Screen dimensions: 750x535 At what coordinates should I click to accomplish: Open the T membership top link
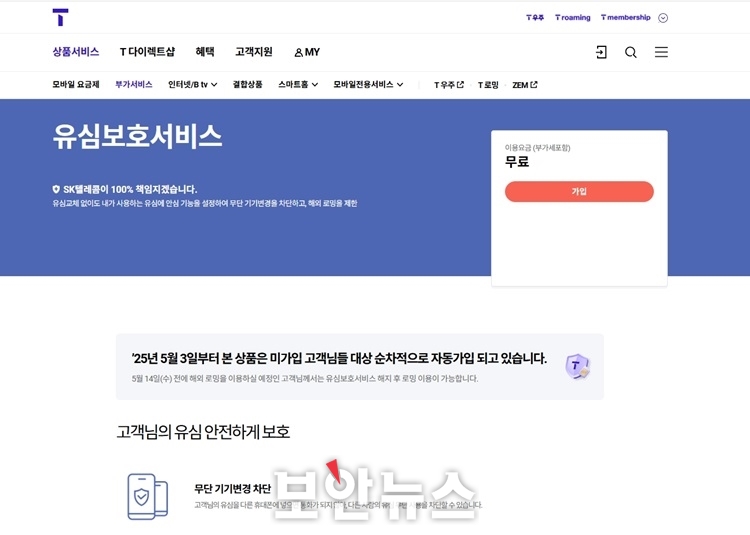[x=626, y=18]
